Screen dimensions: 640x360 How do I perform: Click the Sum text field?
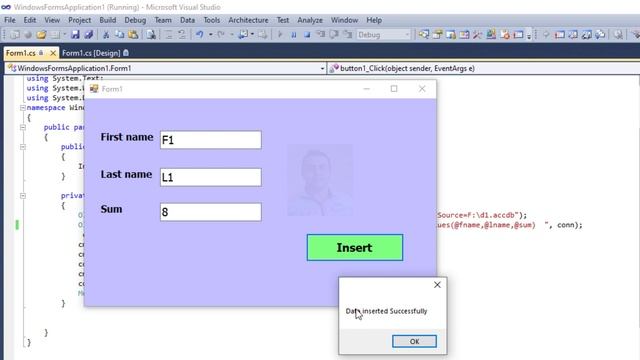211,212
